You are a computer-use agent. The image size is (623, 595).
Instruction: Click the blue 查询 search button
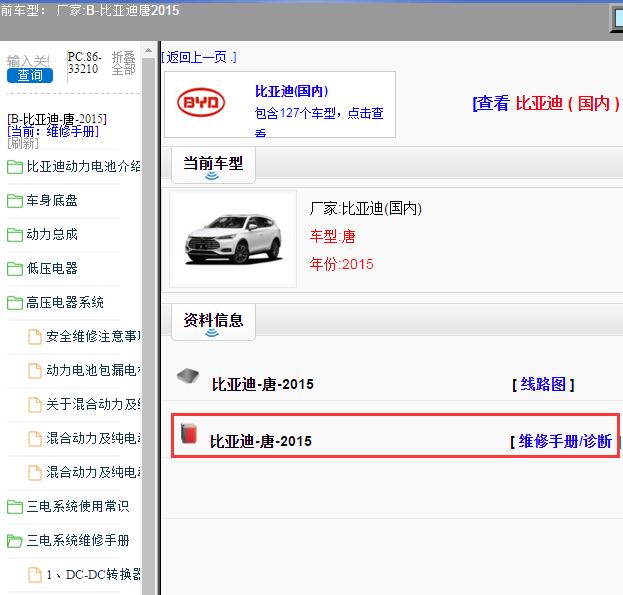tap(30, 75)
